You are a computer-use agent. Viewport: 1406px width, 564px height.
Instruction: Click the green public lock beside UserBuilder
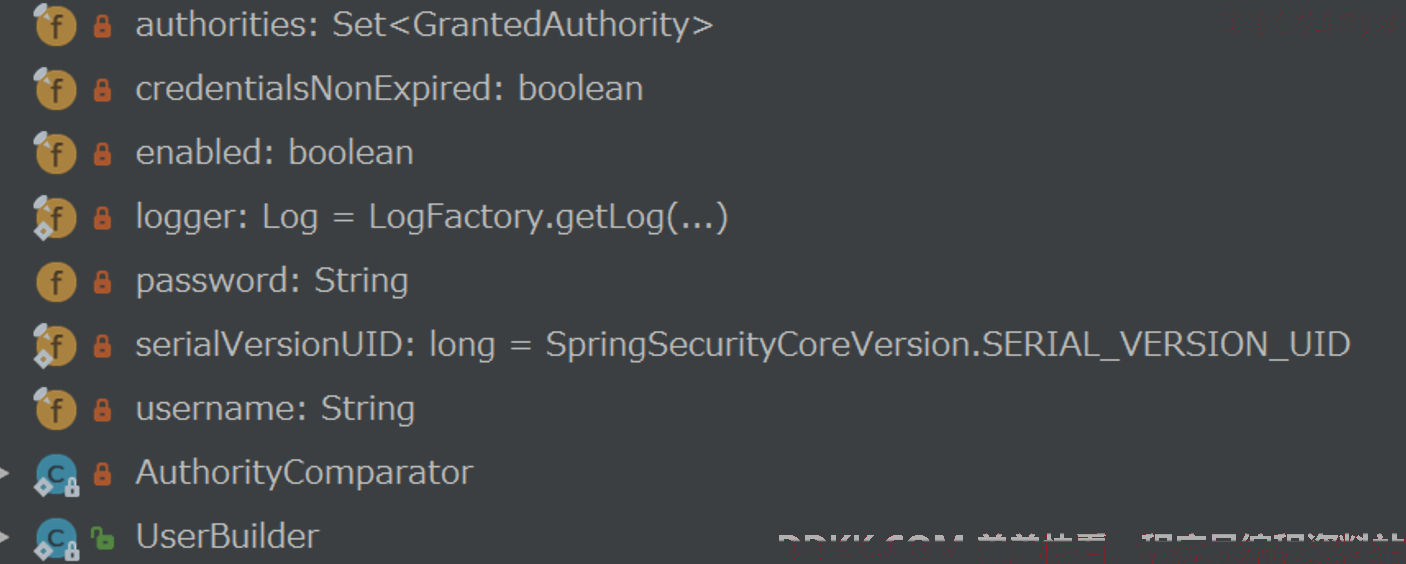tap(102, 538)
